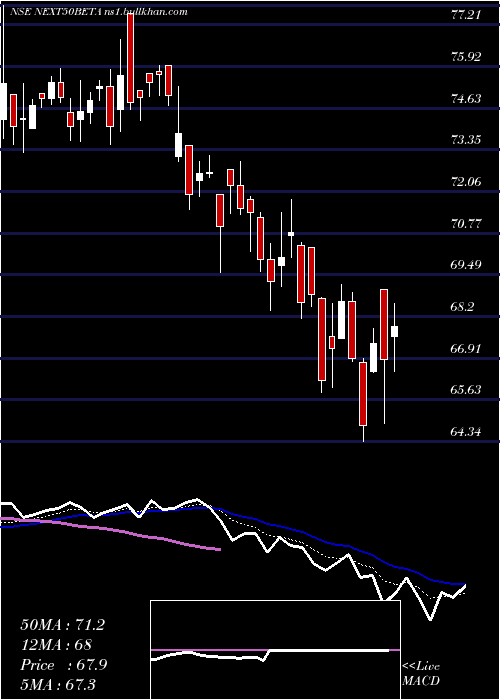Viewport: 500px width, 700px height.
Task: Click the 66.91 price axis label
Action: point(466,348)
